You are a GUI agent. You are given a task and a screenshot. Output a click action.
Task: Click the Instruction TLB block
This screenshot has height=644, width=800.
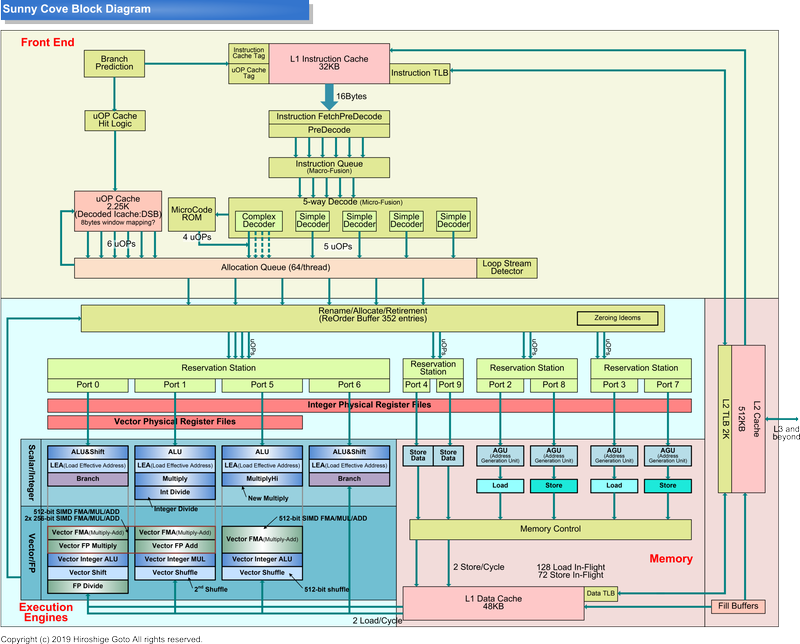(x=419, y=73)
